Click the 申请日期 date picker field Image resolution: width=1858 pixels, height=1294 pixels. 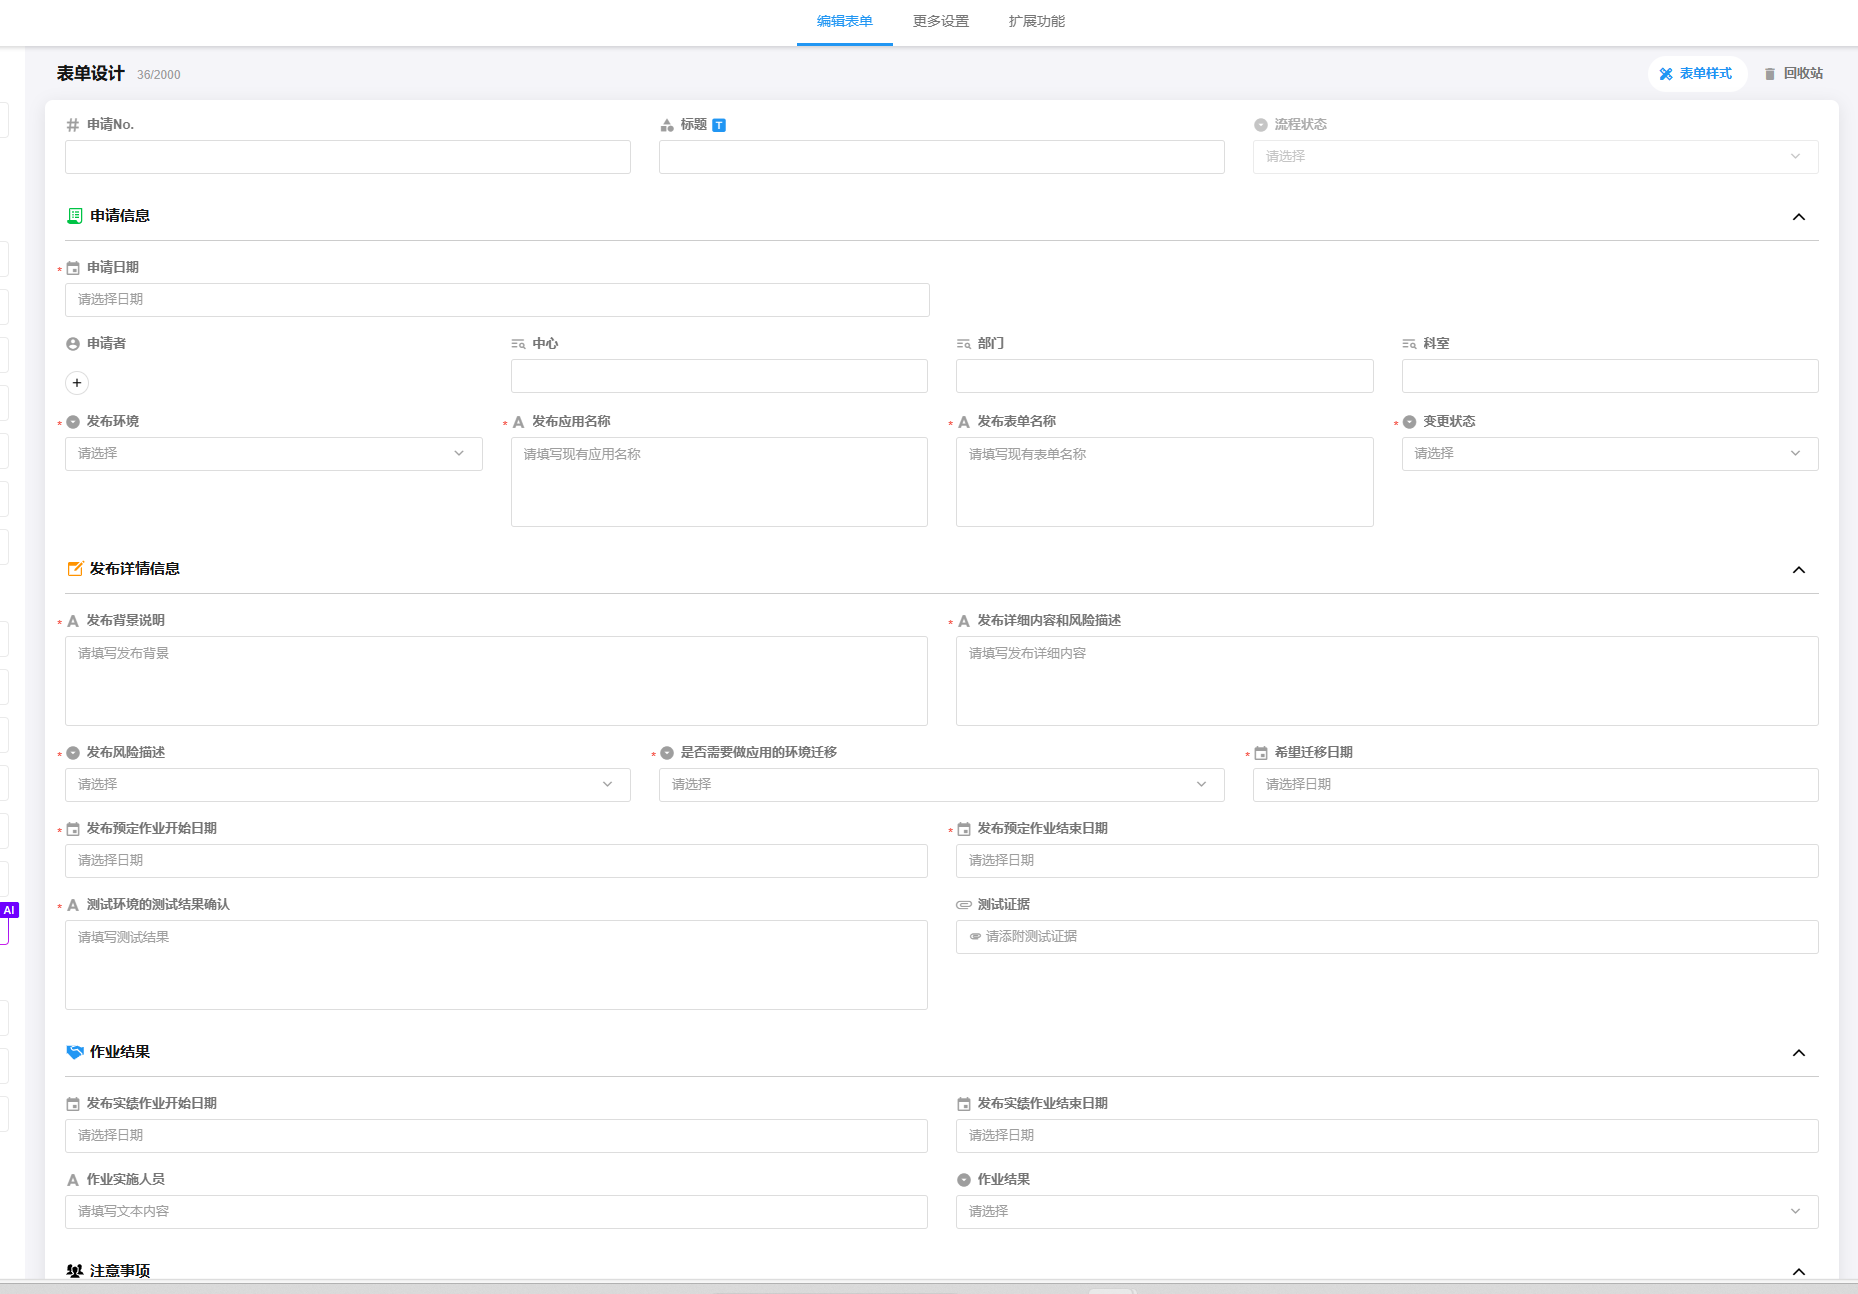coord(497,300)
